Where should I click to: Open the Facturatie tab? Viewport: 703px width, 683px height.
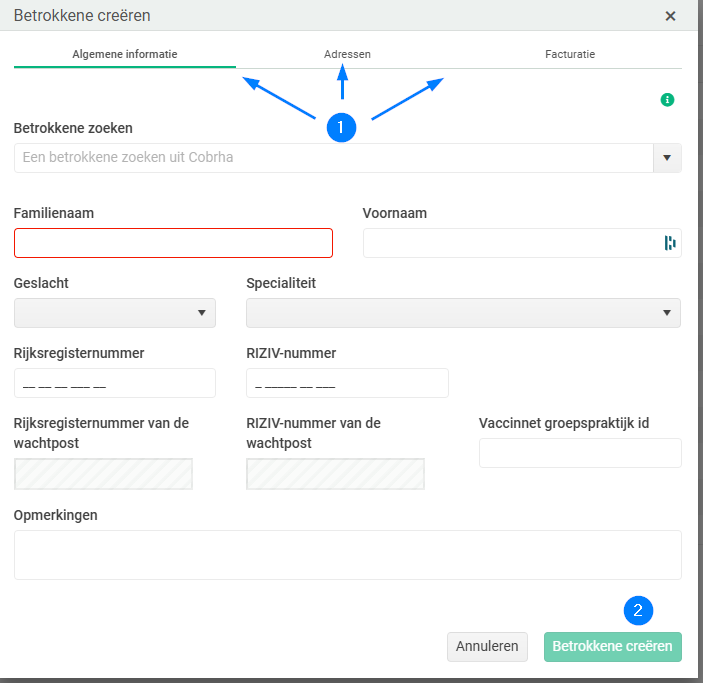point(570,54)
